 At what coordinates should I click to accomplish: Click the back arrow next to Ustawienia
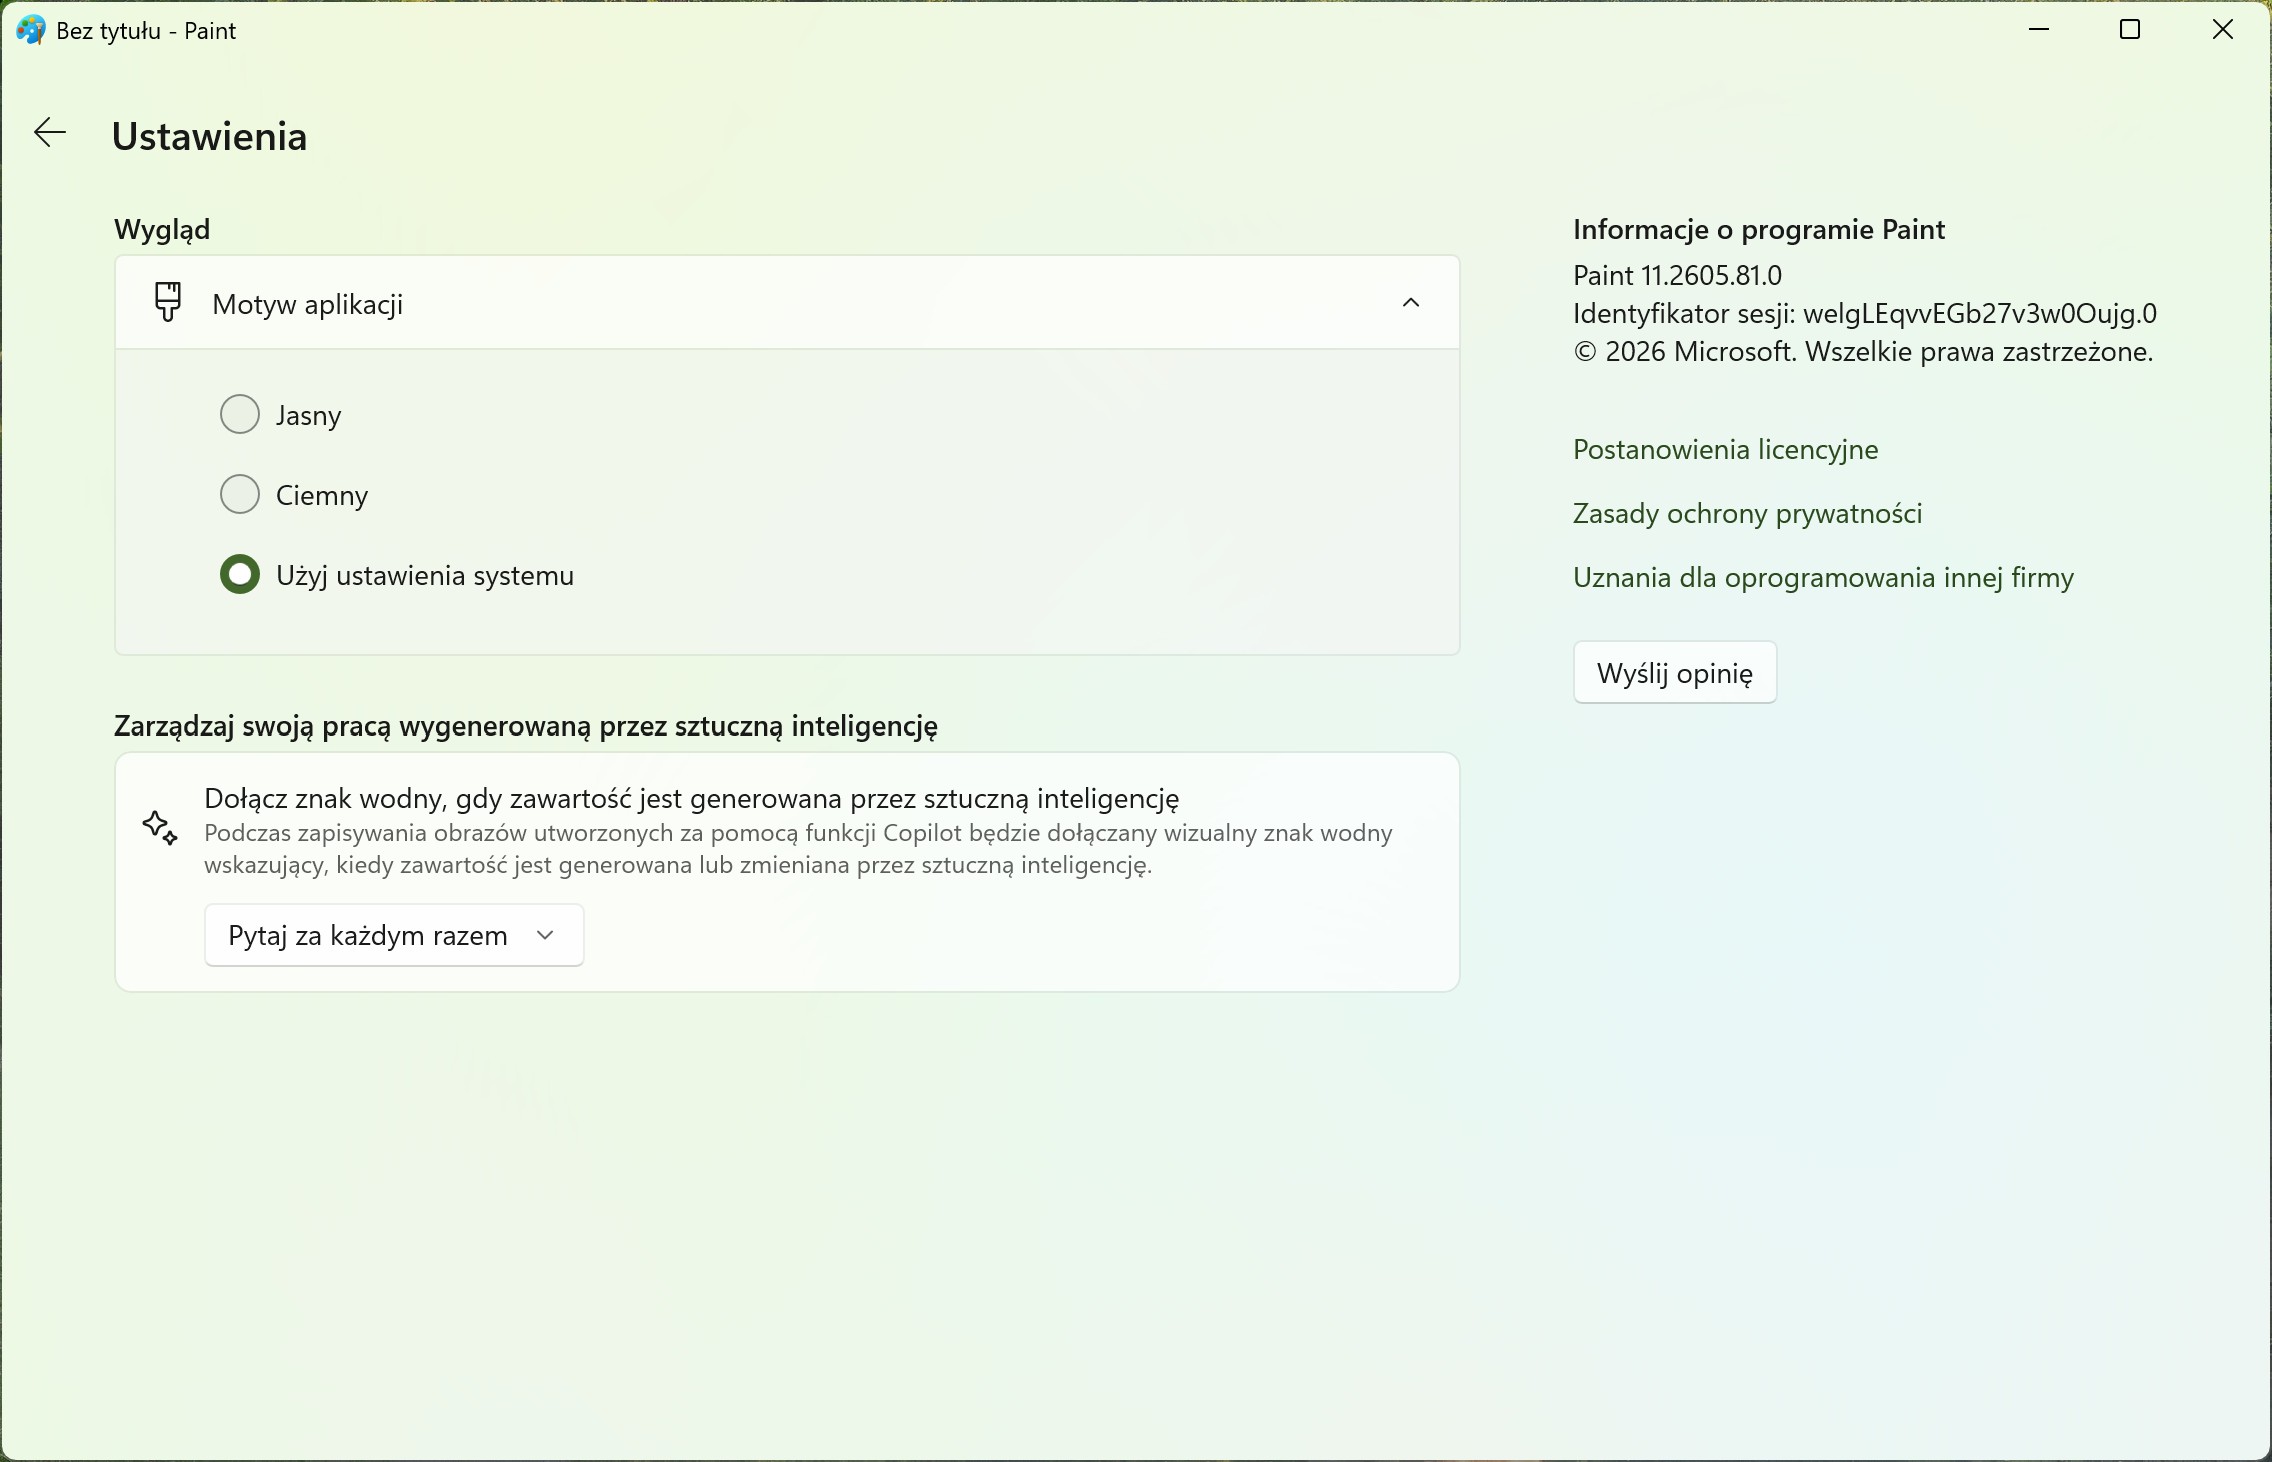click(x=49, y=133)
